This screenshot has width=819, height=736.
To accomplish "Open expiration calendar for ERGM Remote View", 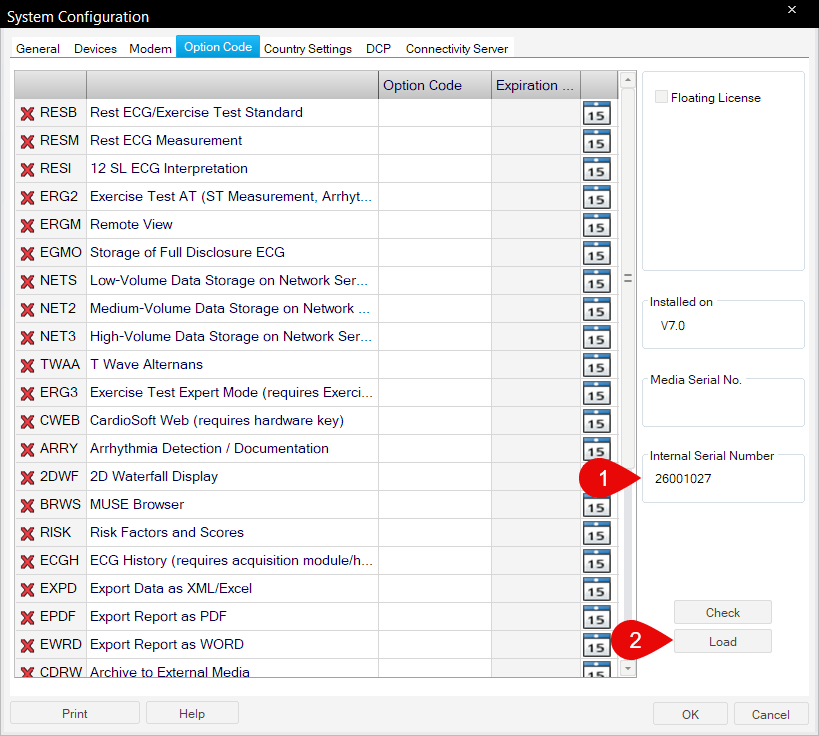I will [596, 225].
